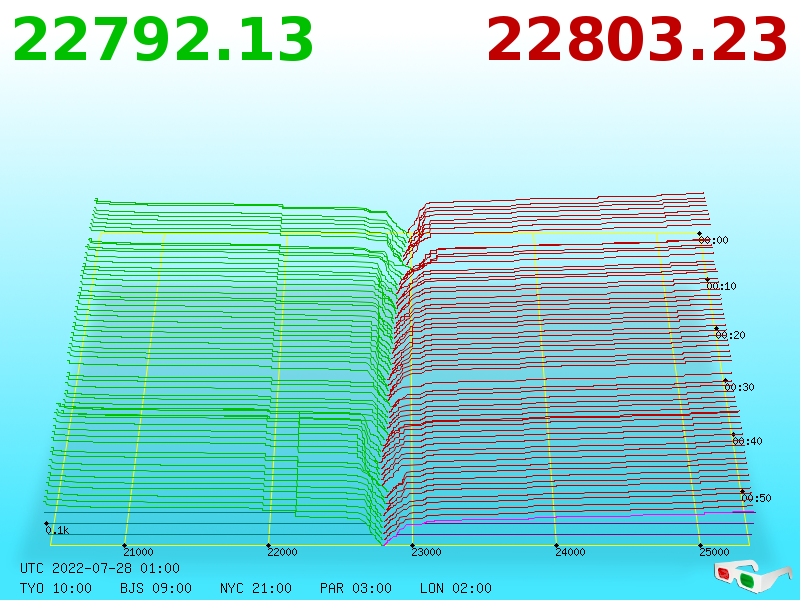This screenshot has width=800, height=600.
Task: Click the PAR 03:00 clock
Action: (356, 588)
